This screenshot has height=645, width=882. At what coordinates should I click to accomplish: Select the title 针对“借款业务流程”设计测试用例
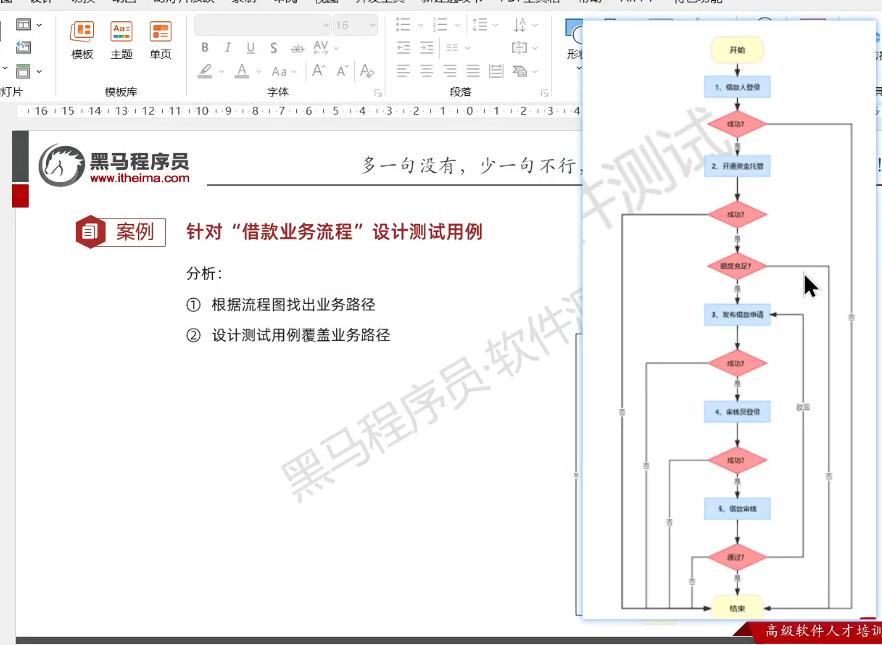tap(335, 232)
